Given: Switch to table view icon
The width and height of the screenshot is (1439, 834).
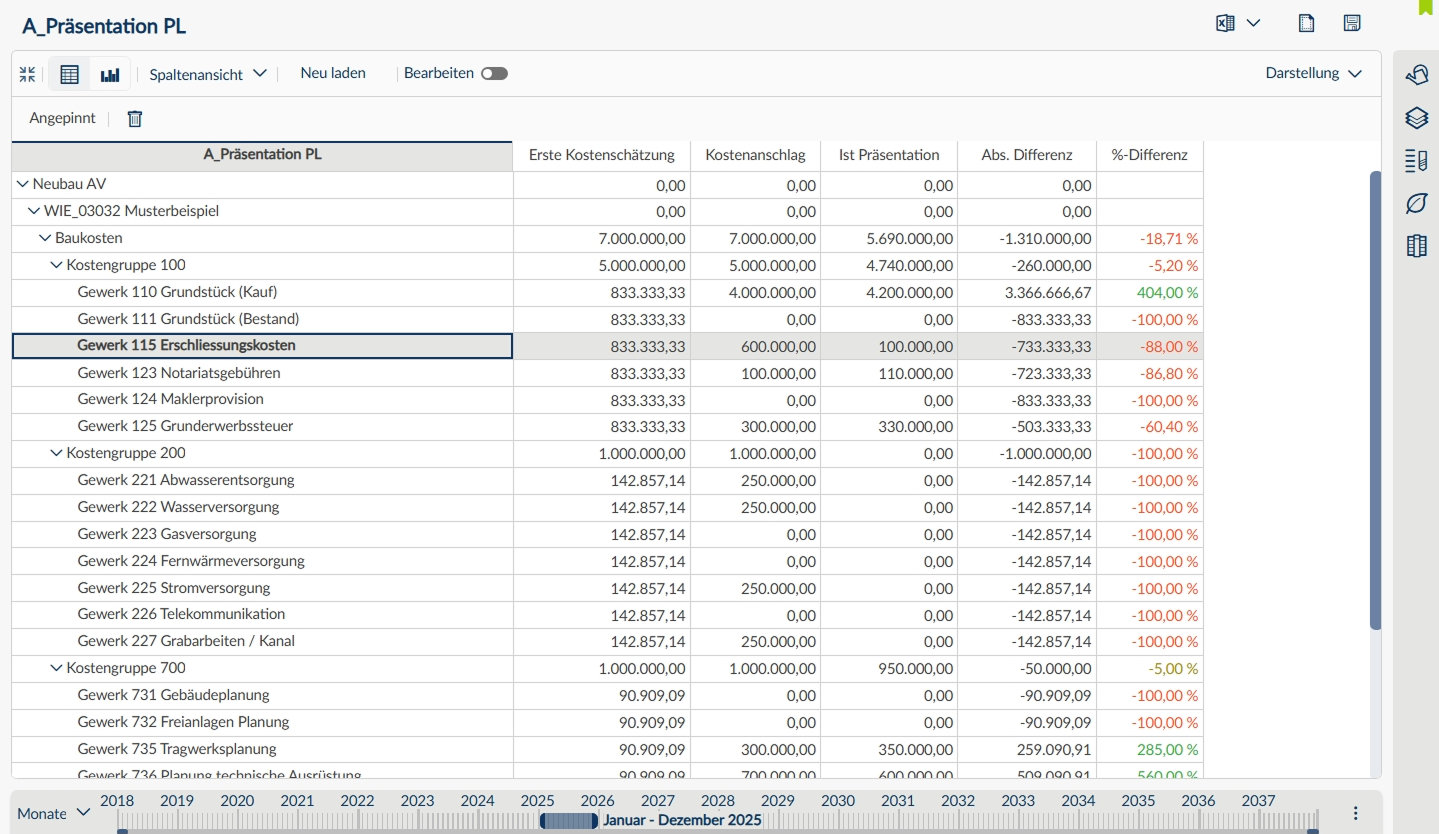Looking at the screenshot, I should (69, 74).
